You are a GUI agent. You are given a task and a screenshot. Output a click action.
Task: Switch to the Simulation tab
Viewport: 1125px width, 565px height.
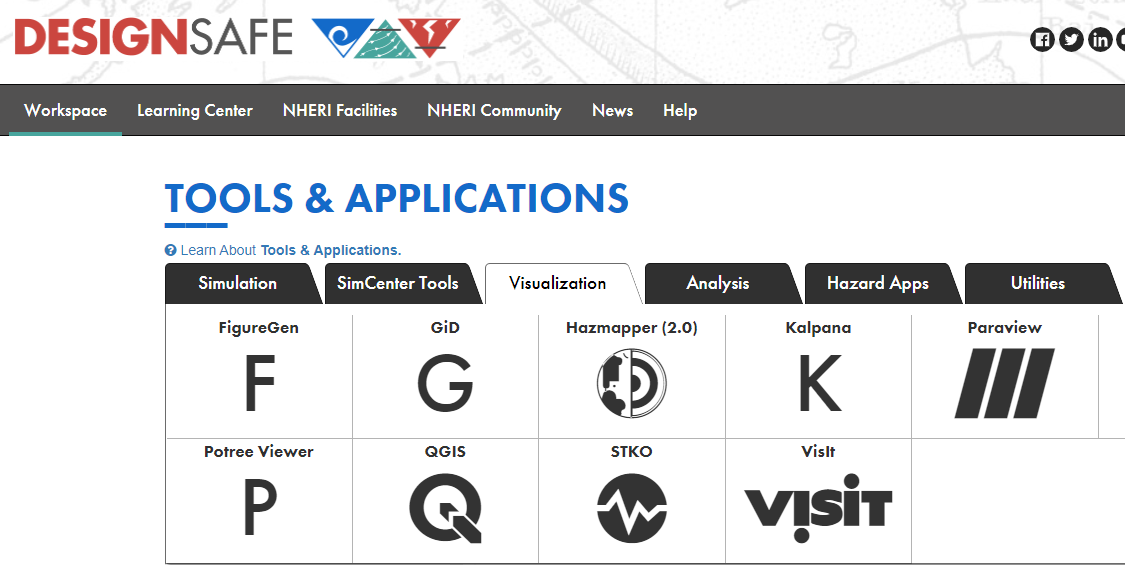click(238, 284)
